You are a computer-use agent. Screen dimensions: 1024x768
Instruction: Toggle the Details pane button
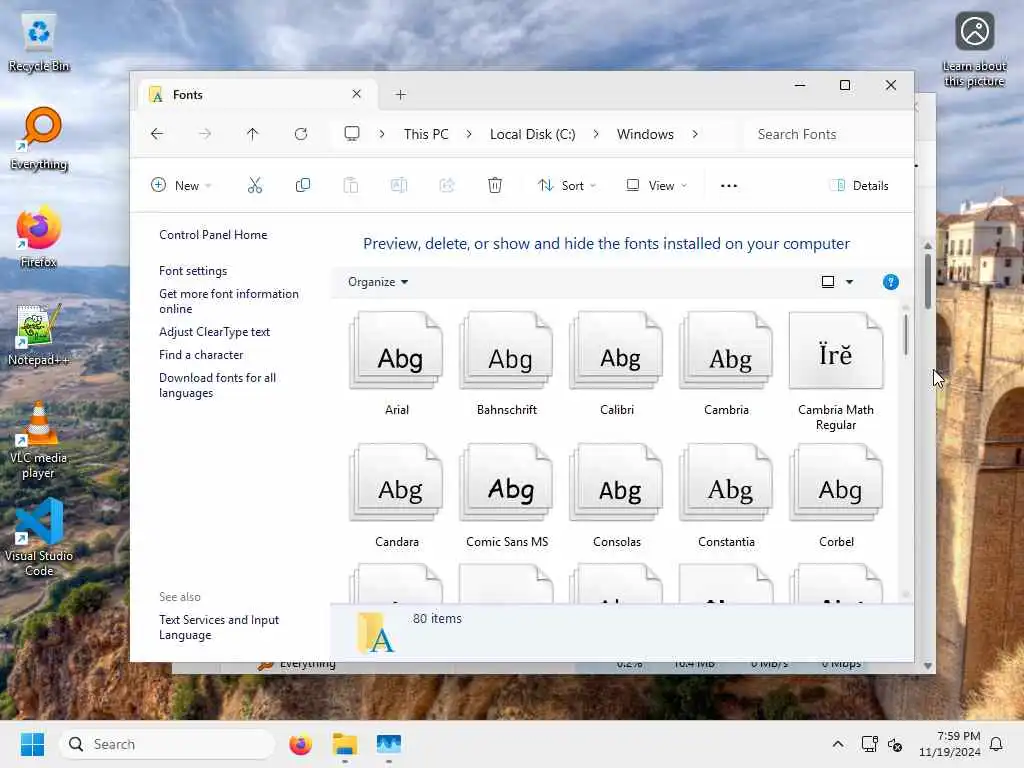pos(859,185)
